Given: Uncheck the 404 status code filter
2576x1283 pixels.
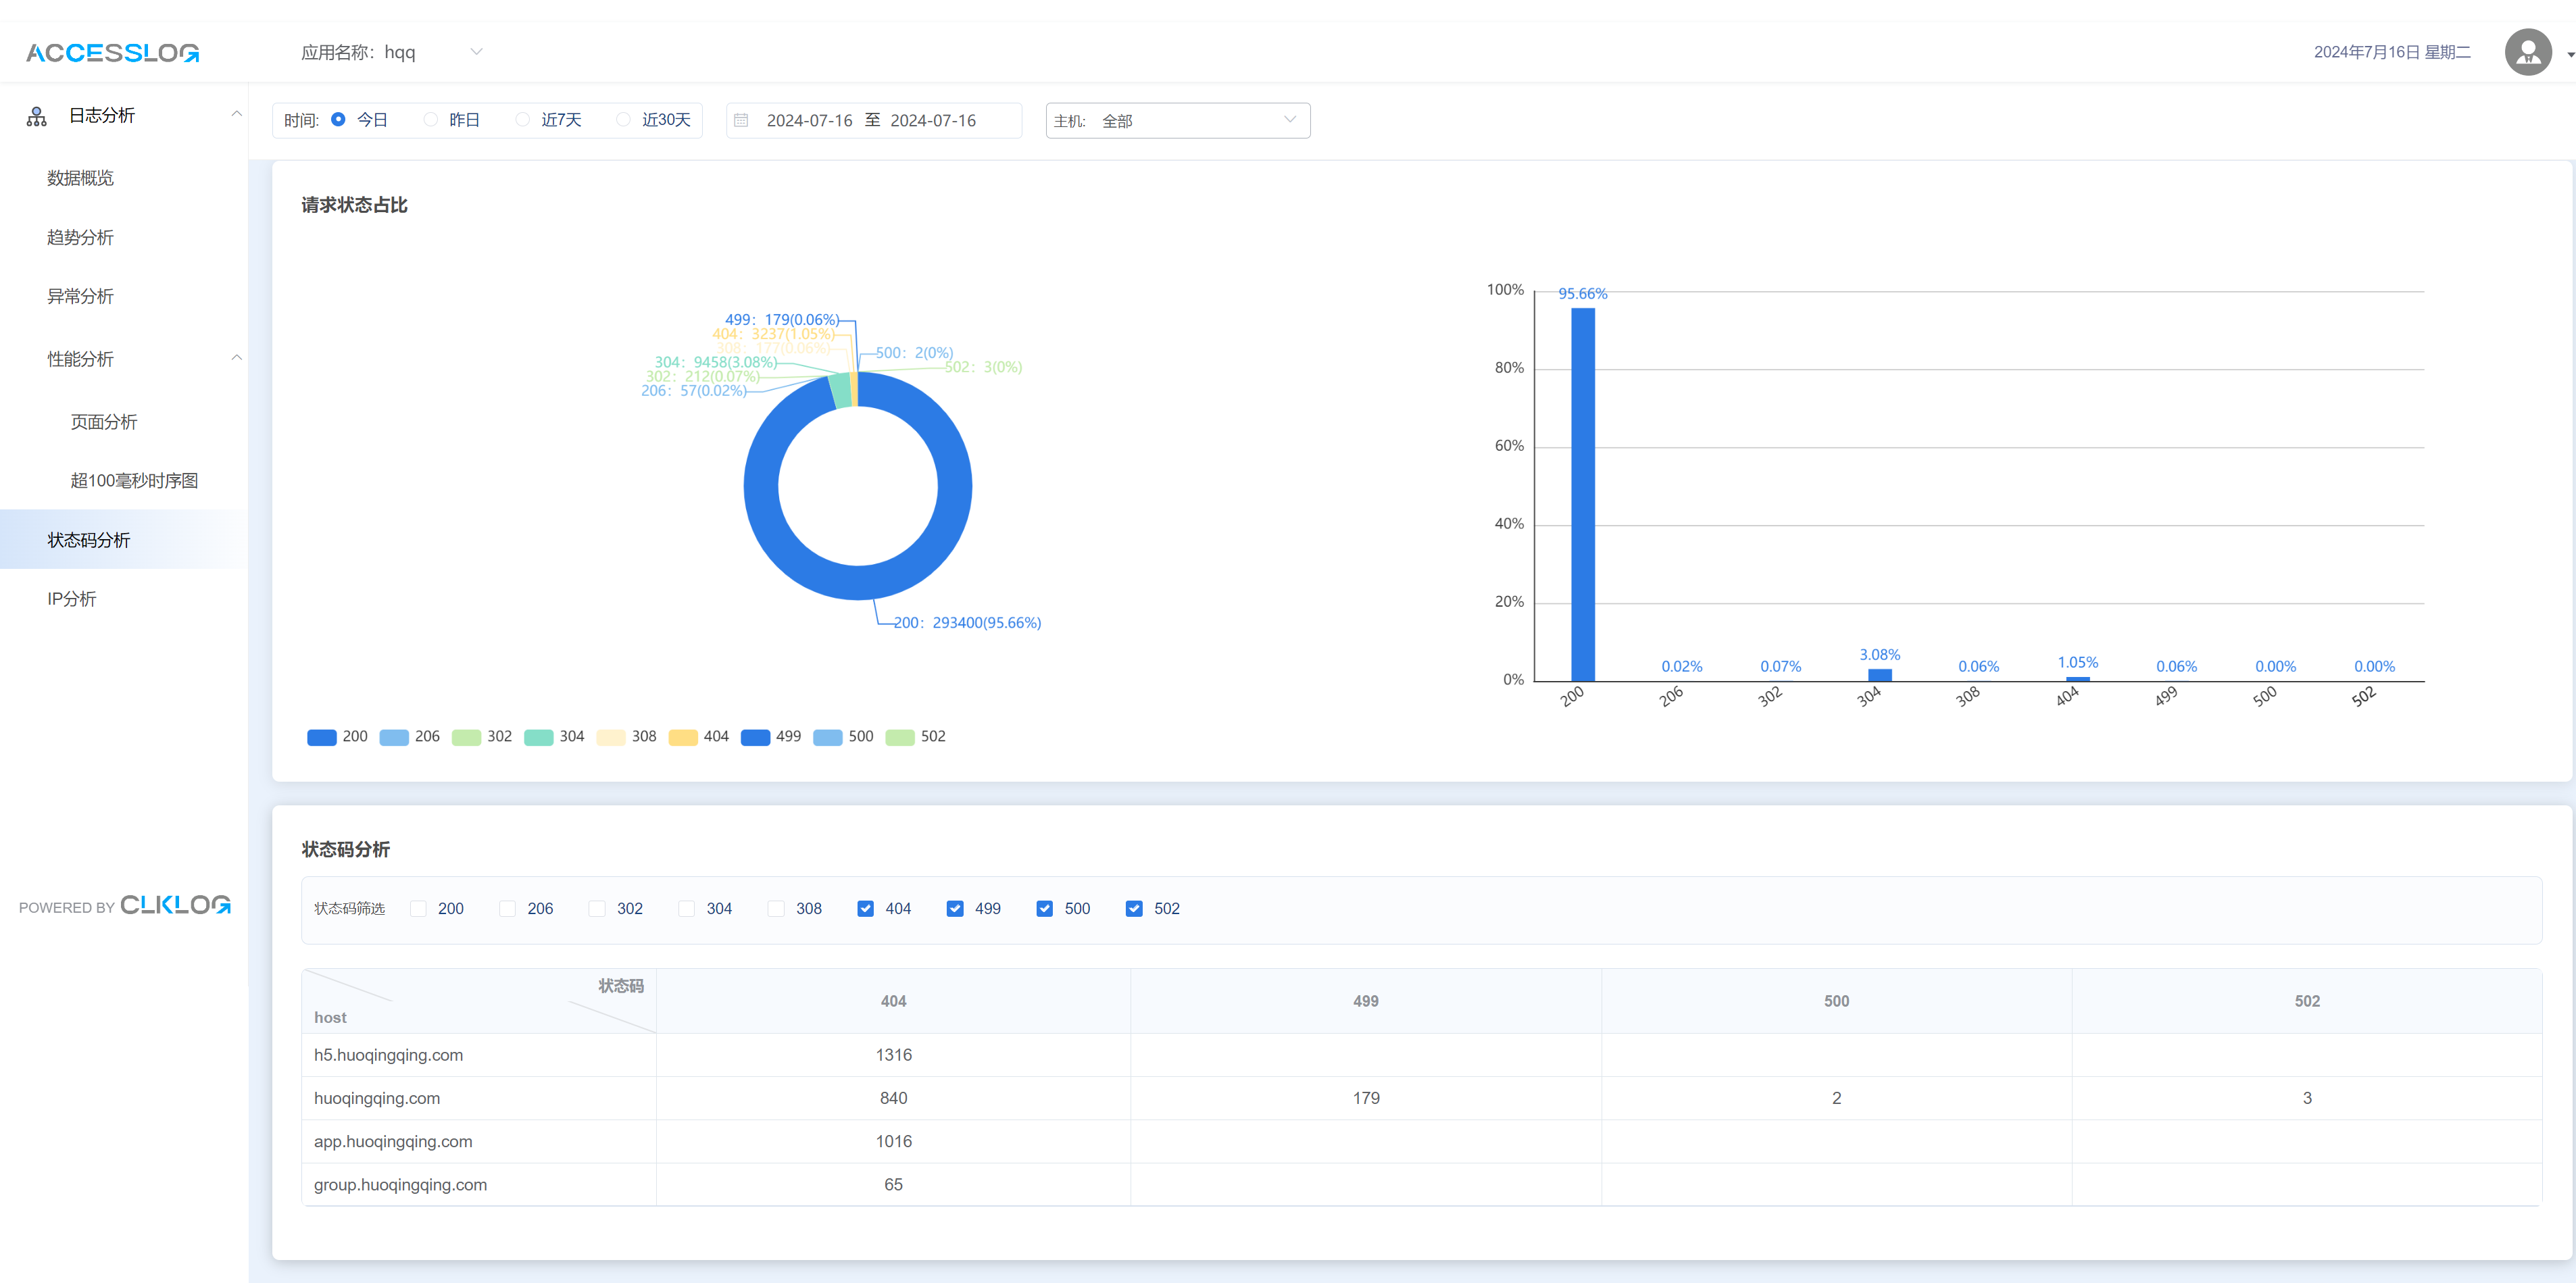Looking at the screenshot, I should 865,908.
